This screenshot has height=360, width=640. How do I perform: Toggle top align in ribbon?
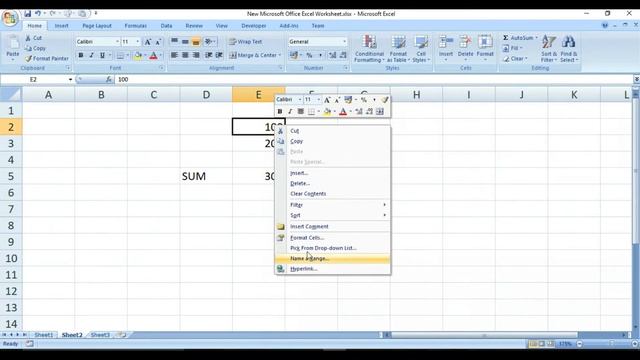click(174, 42)
